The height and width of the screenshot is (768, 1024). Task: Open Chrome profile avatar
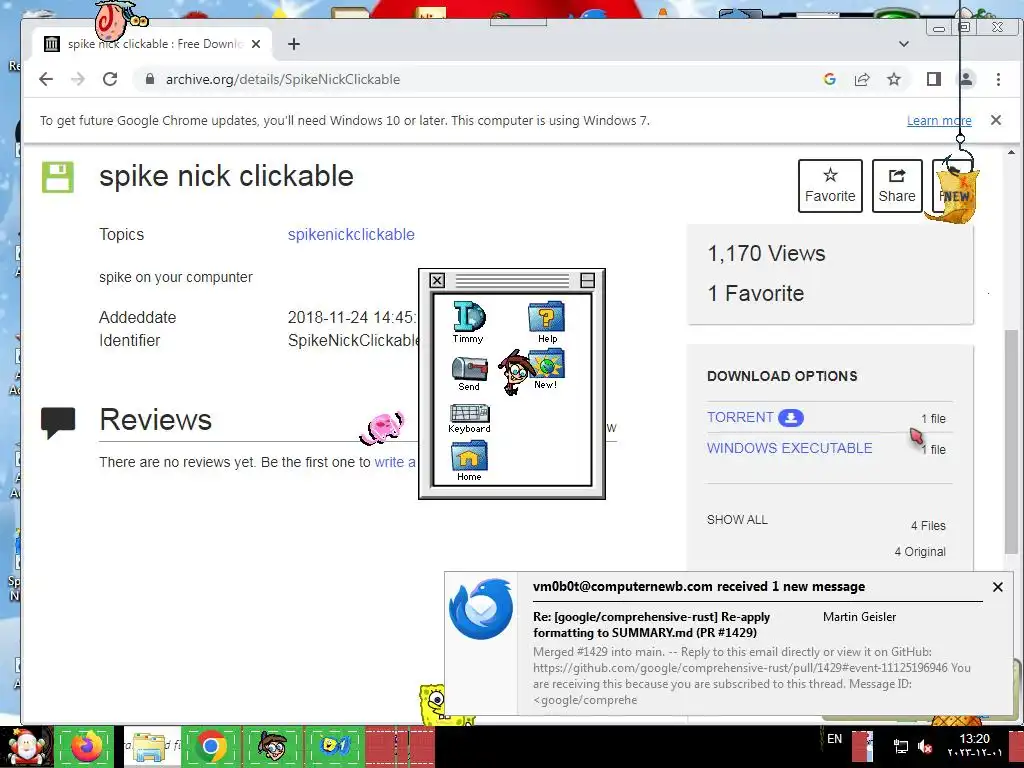click(966, 79)
